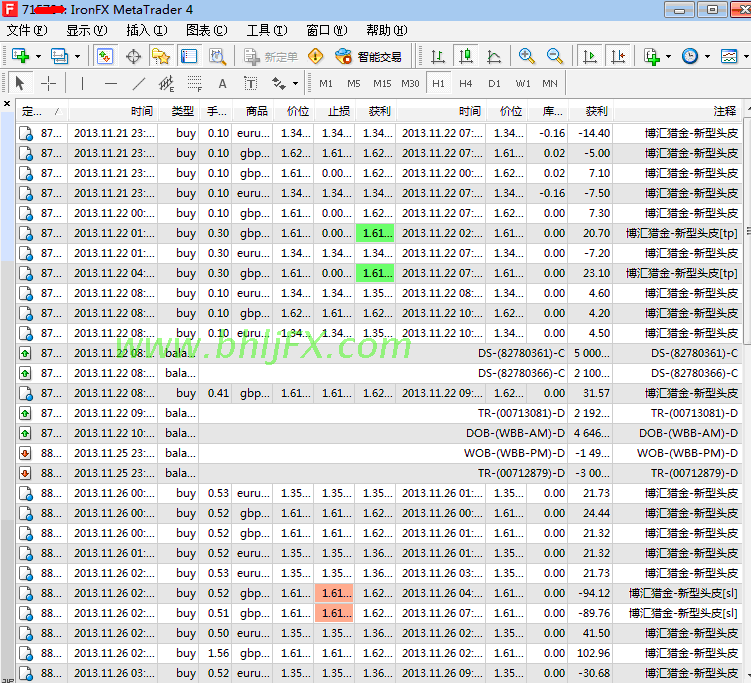Open the indicators list icon
The height and width of the screenshot is (683, 751).
pyautogui.click(x=652, y=57)
